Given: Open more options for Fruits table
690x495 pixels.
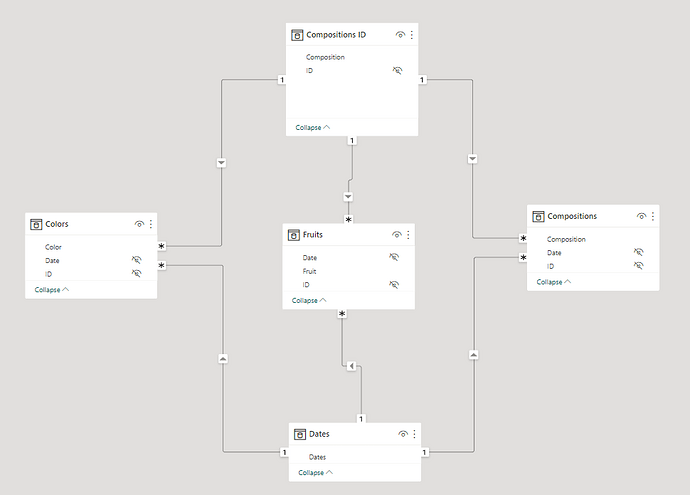Looking at the screenshot, I should 408,235.
